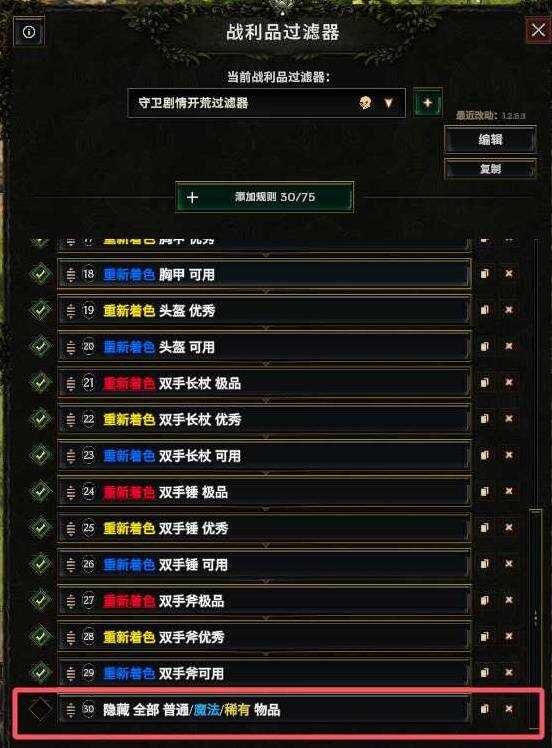This screenshot has height=748, width=552.
Task: Open rule 26 双手锤 可用
Action: point(264,564)
